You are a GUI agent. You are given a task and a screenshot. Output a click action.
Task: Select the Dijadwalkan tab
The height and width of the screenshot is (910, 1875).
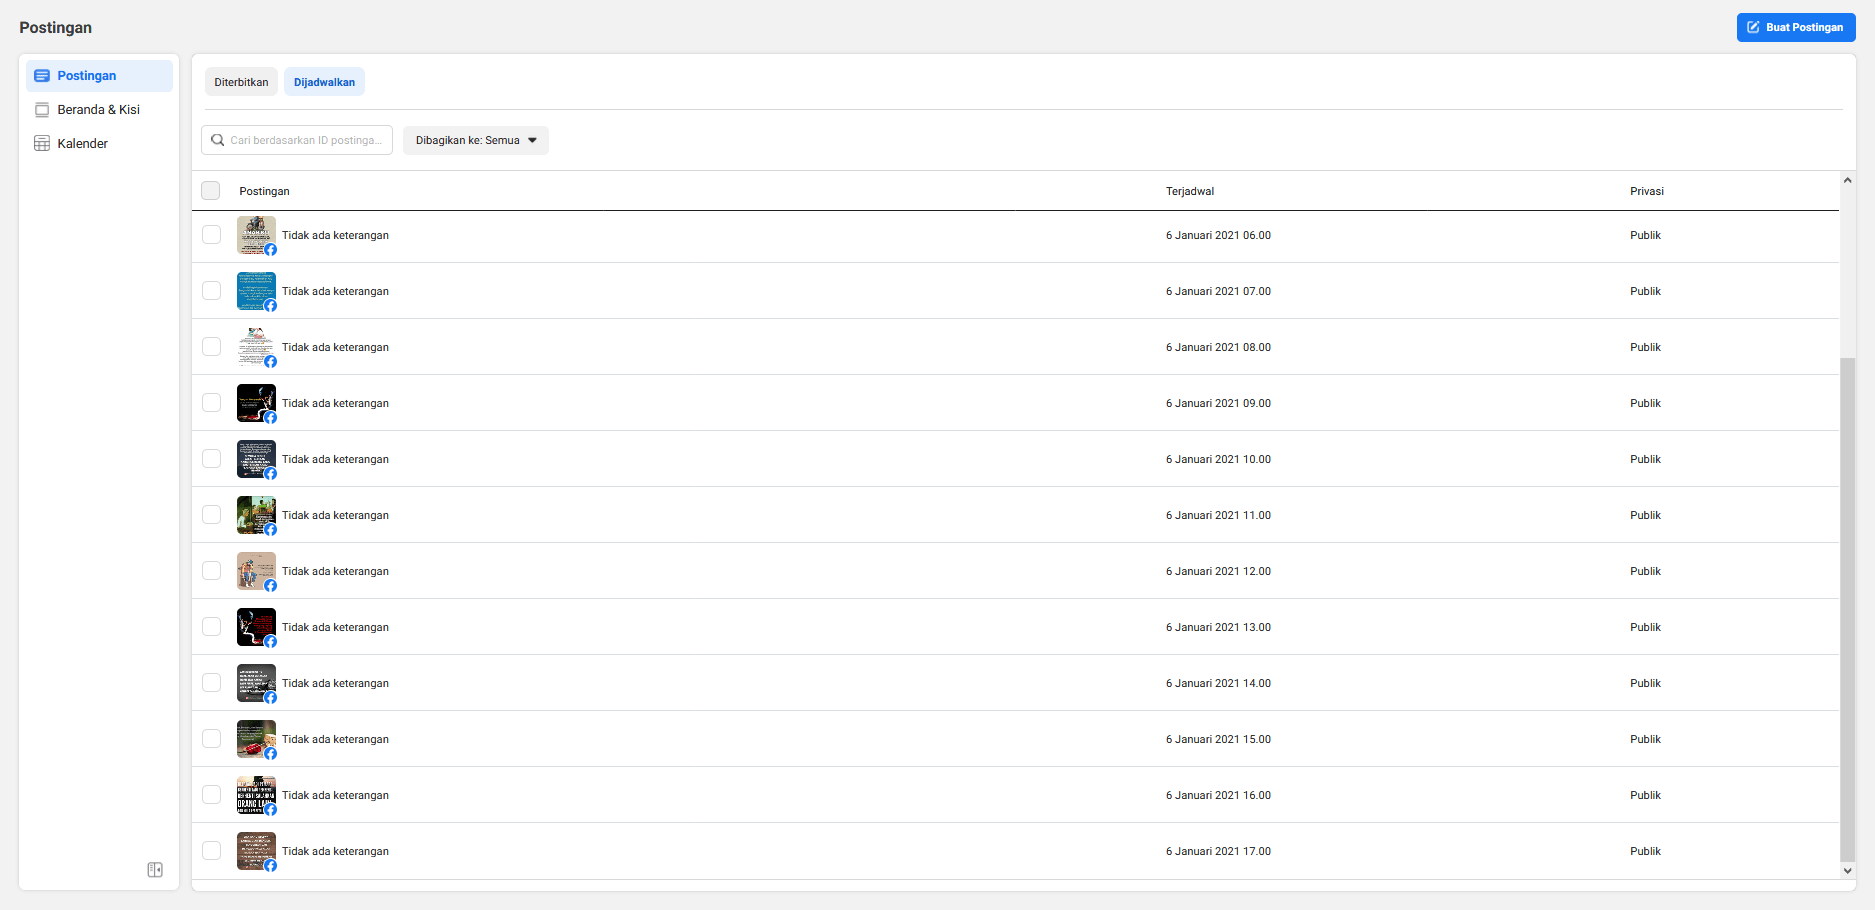coord(324,82)
